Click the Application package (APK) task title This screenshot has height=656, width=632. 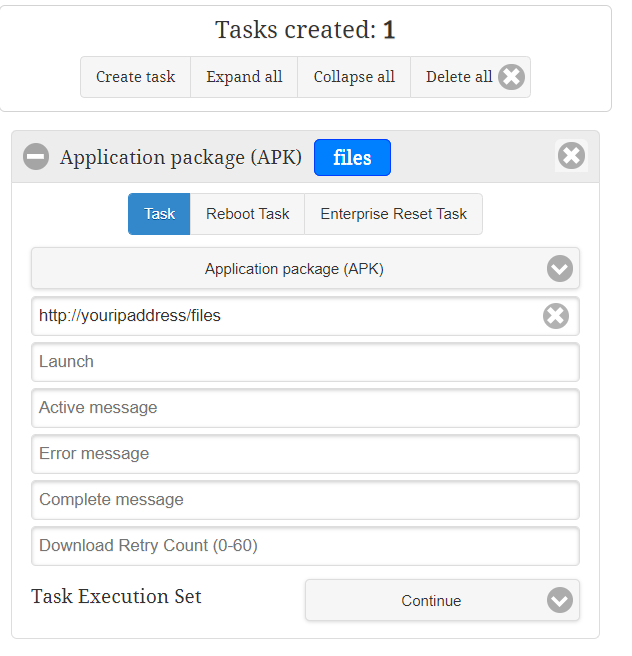tap(181, 158)
